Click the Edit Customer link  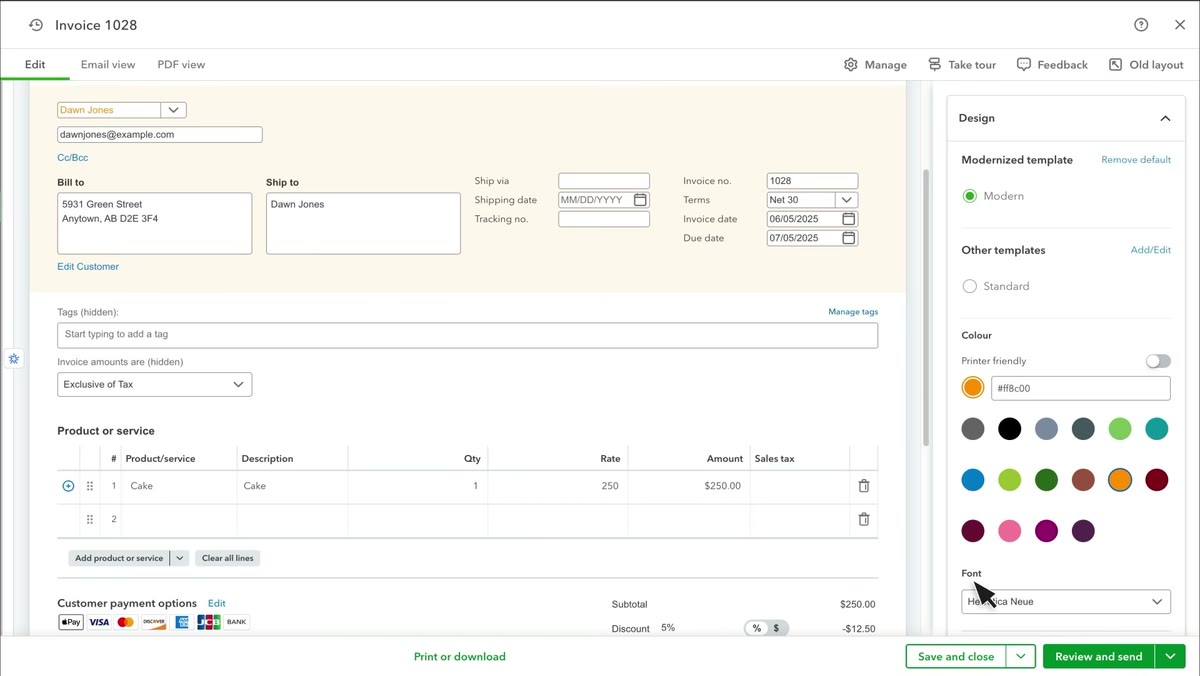pyautogui.click(x=88, y=266)
